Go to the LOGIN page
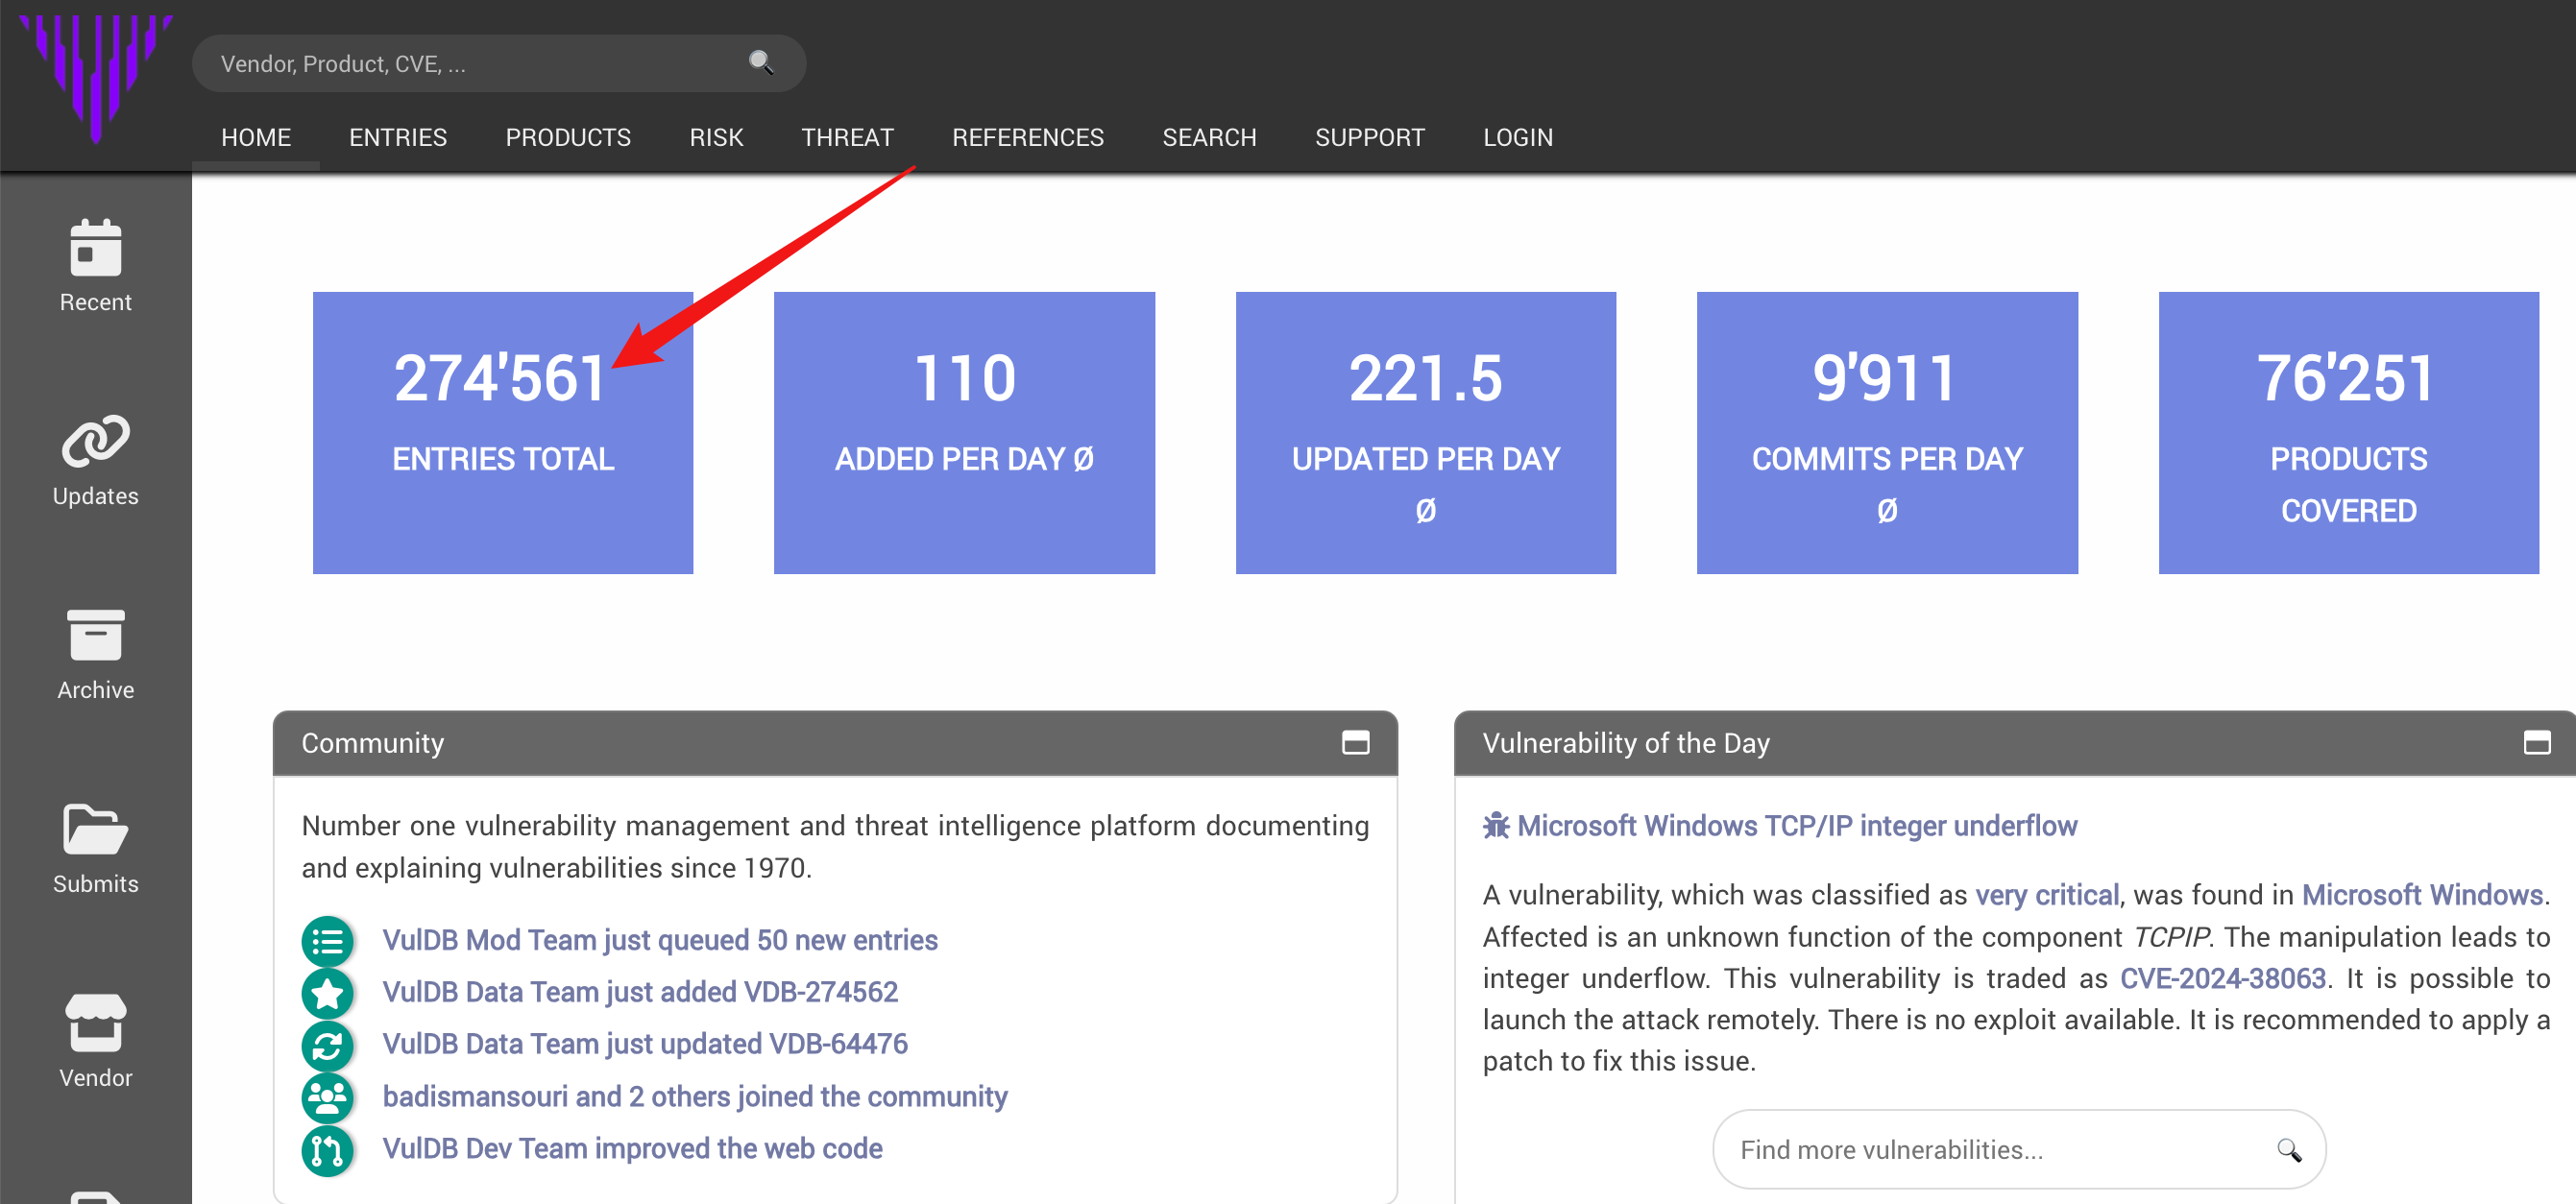 (x=1517, y=137)
